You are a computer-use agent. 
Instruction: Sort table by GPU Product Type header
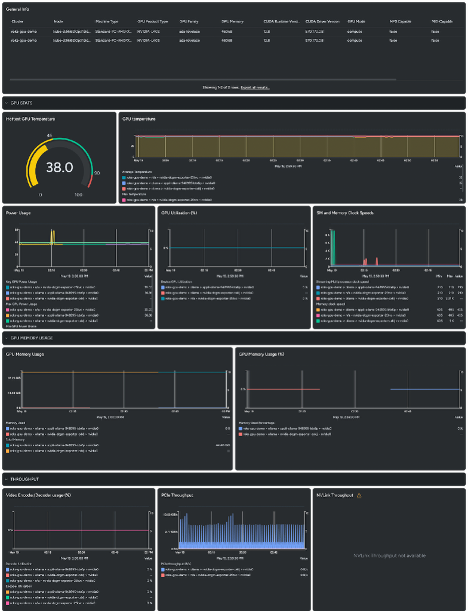pyautogui.click(x=152, y=22)
